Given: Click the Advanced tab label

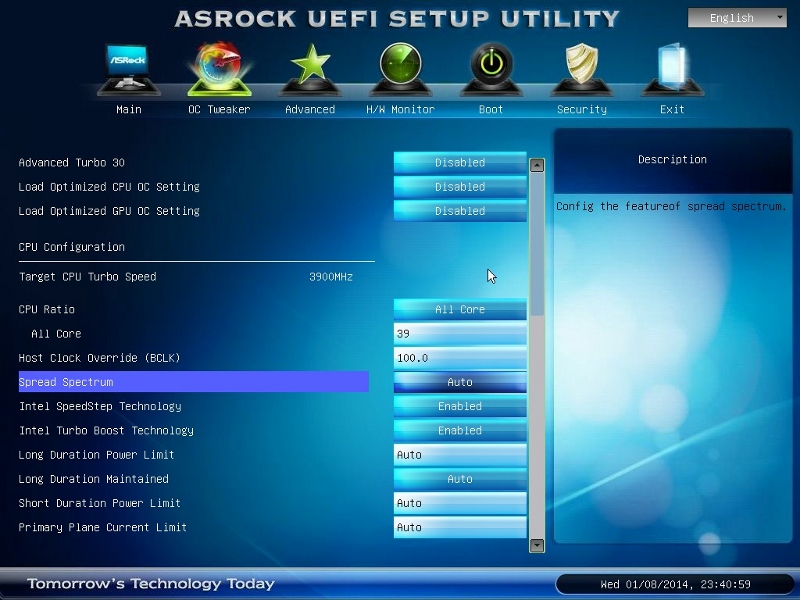Looking at the screenshot, I should click(x=310, y=109).
